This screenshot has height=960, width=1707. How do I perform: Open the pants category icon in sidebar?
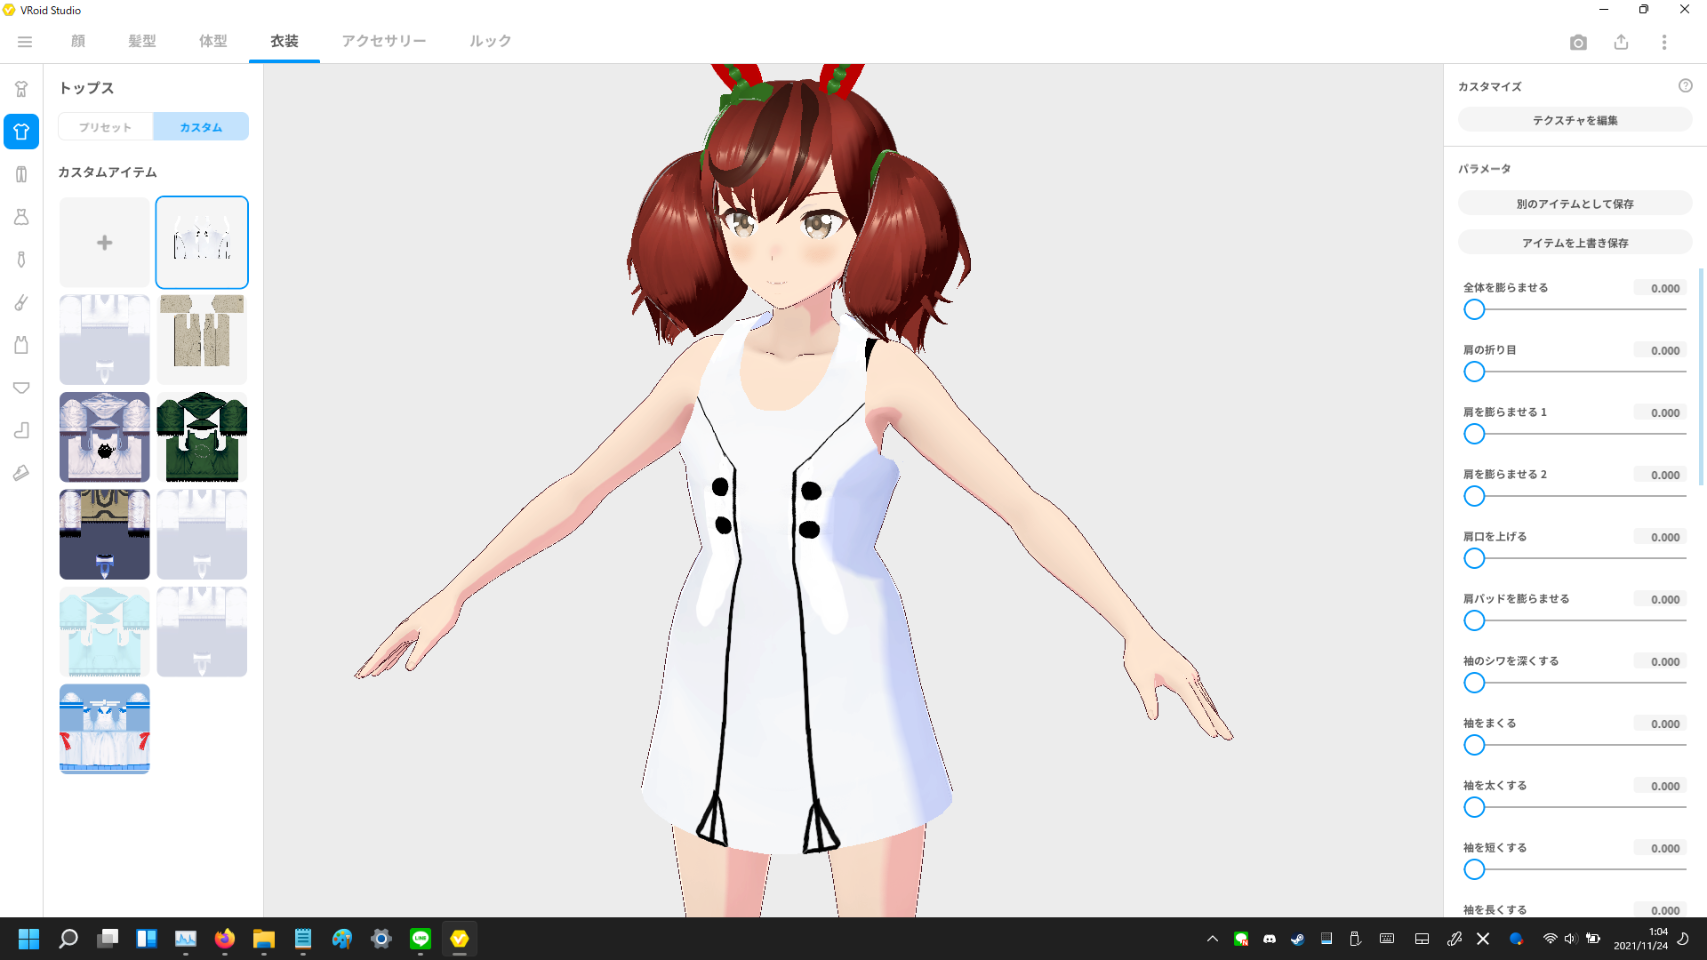tap(21, 175)
